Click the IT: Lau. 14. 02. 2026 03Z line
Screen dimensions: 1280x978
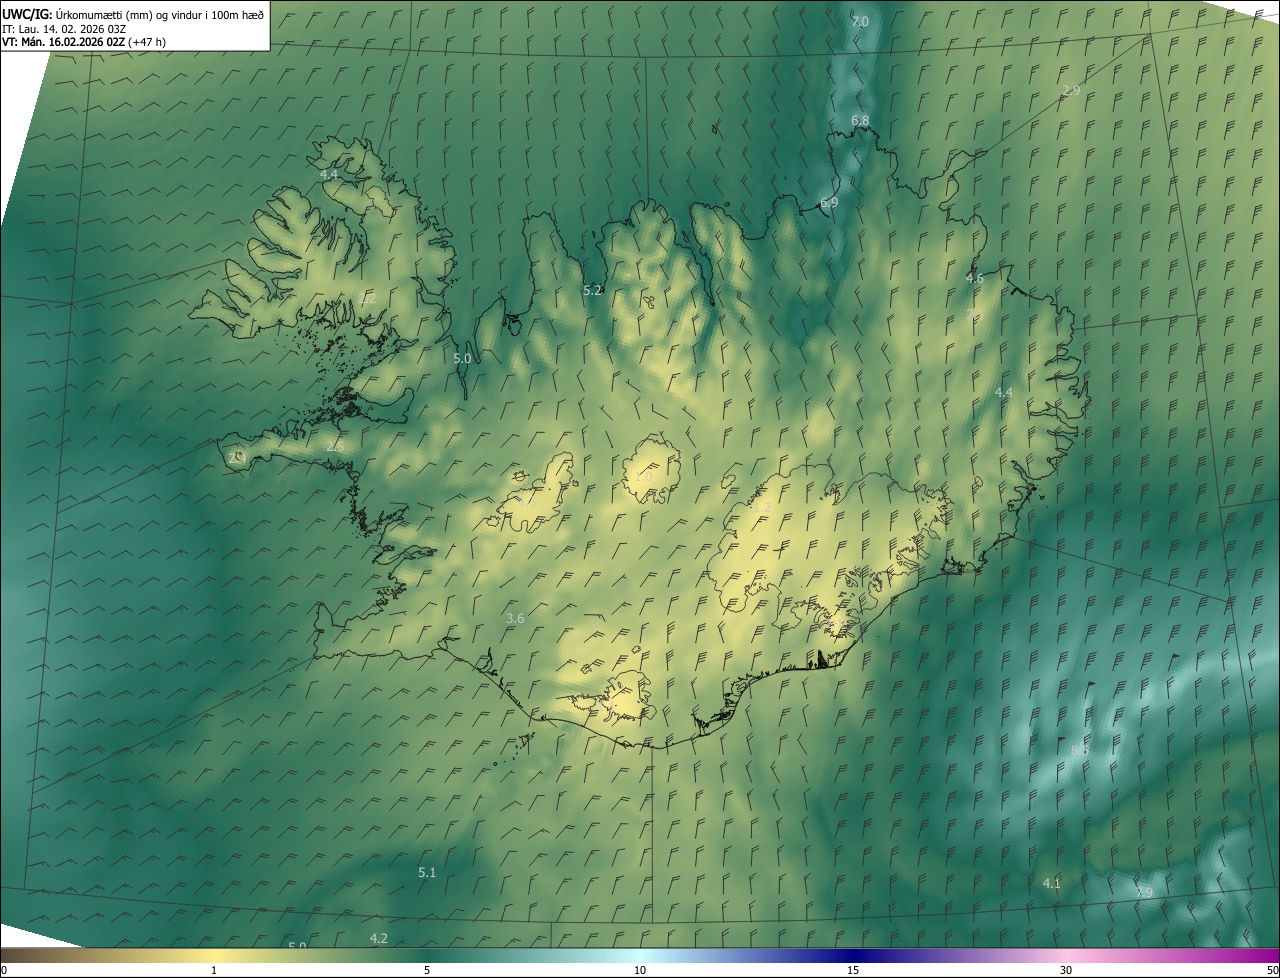tap(63, 29)
